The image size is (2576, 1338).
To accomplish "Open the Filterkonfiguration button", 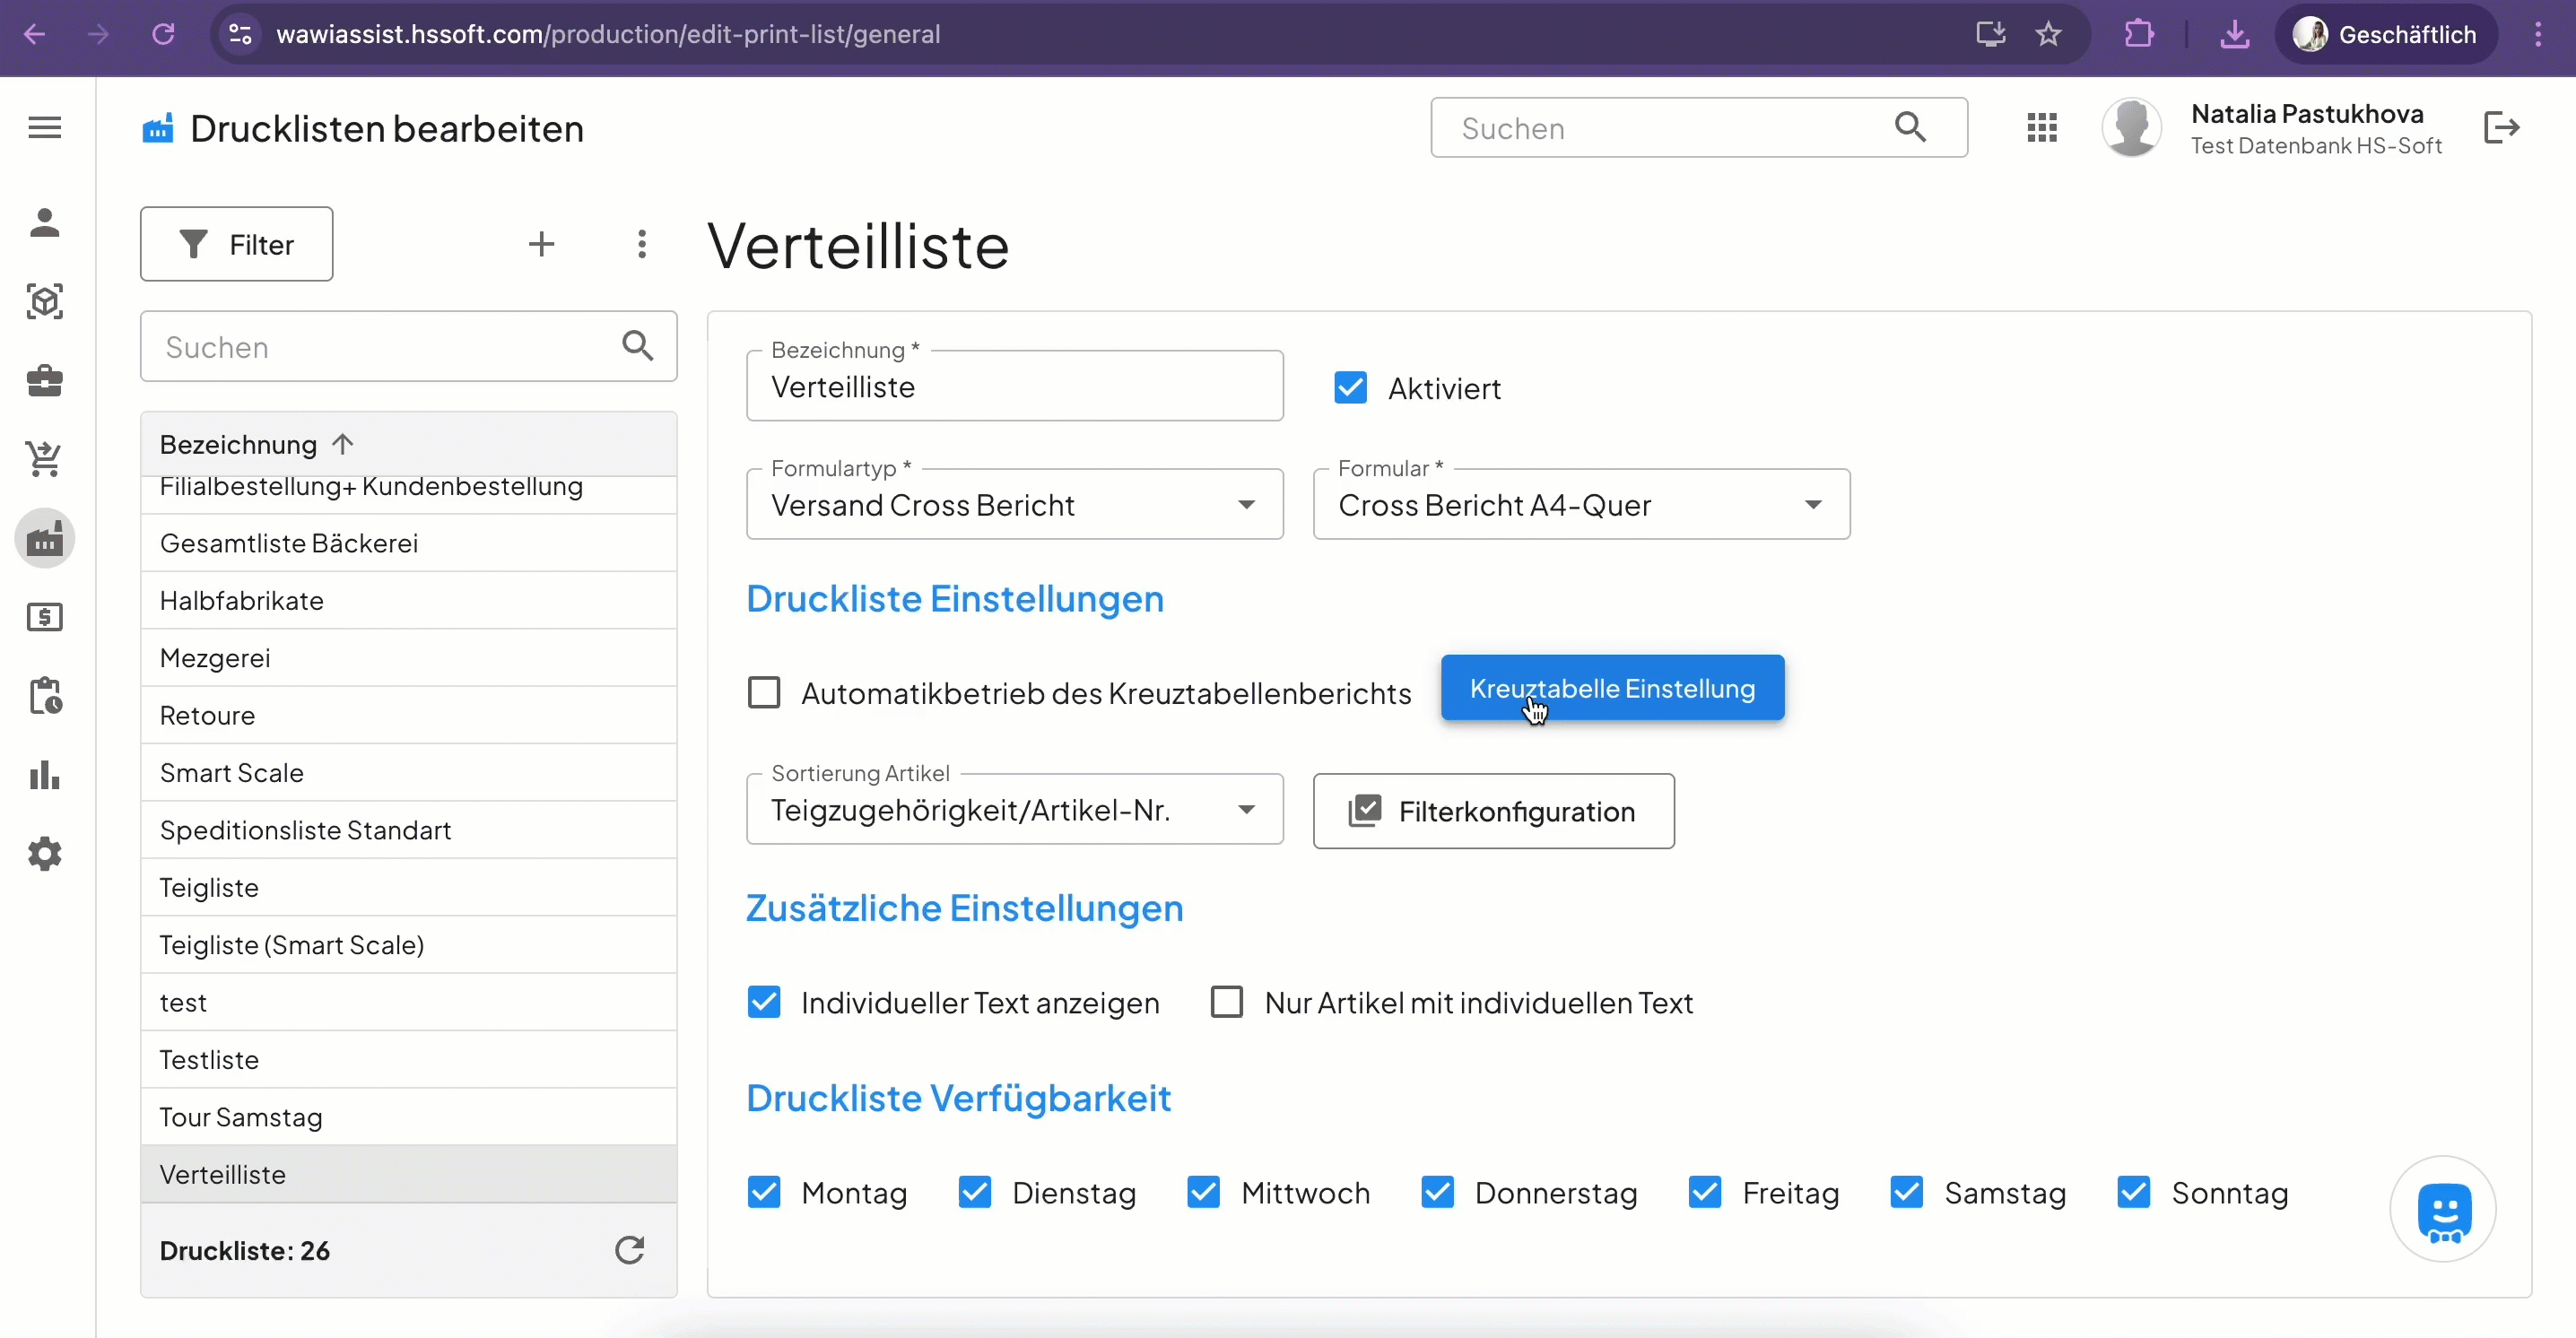I will (1493, 811).
